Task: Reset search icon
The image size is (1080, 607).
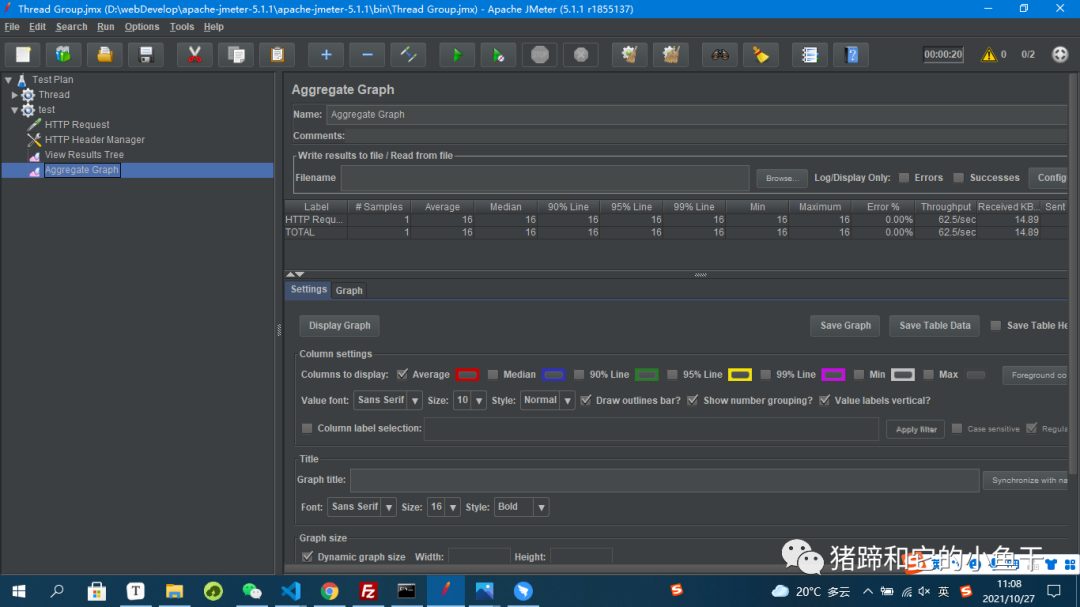Action: (761, 54)
